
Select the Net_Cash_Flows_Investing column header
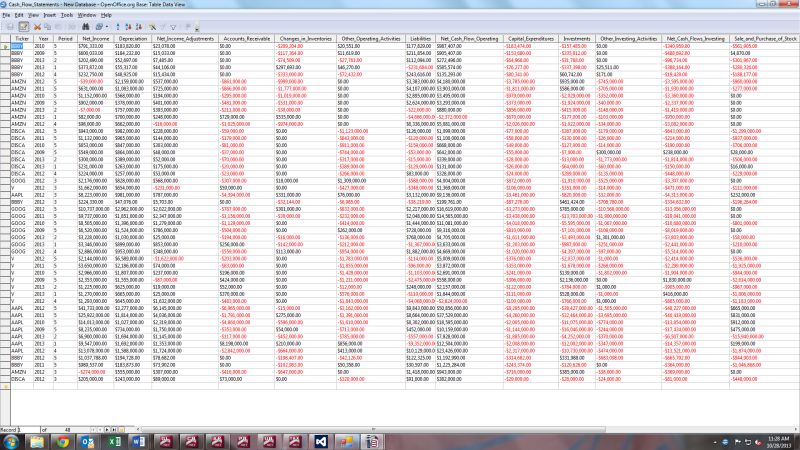pyautogui.click(x=696, y=39)
